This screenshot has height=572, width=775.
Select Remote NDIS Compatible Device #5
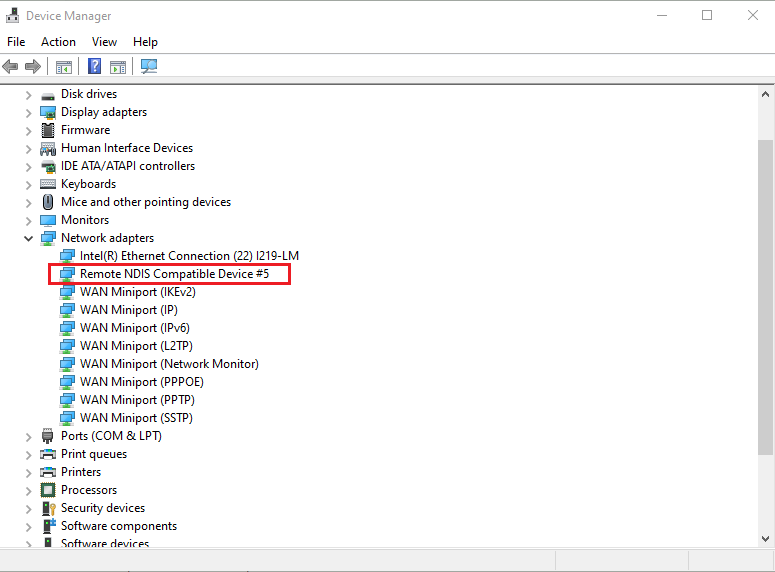[174, 274]
